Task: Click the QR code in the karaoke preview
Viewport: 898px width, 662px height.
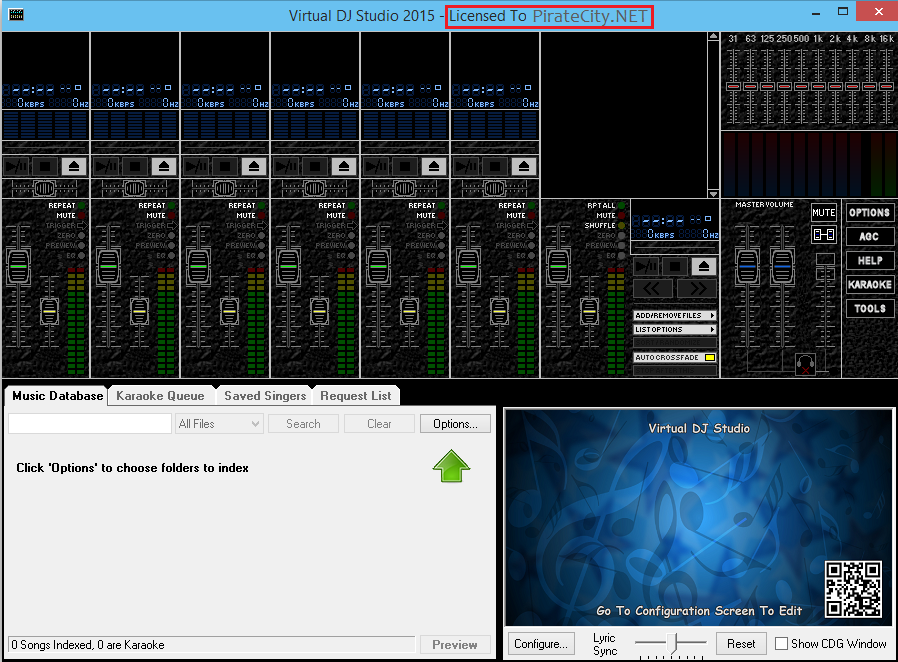Action: 853,589
